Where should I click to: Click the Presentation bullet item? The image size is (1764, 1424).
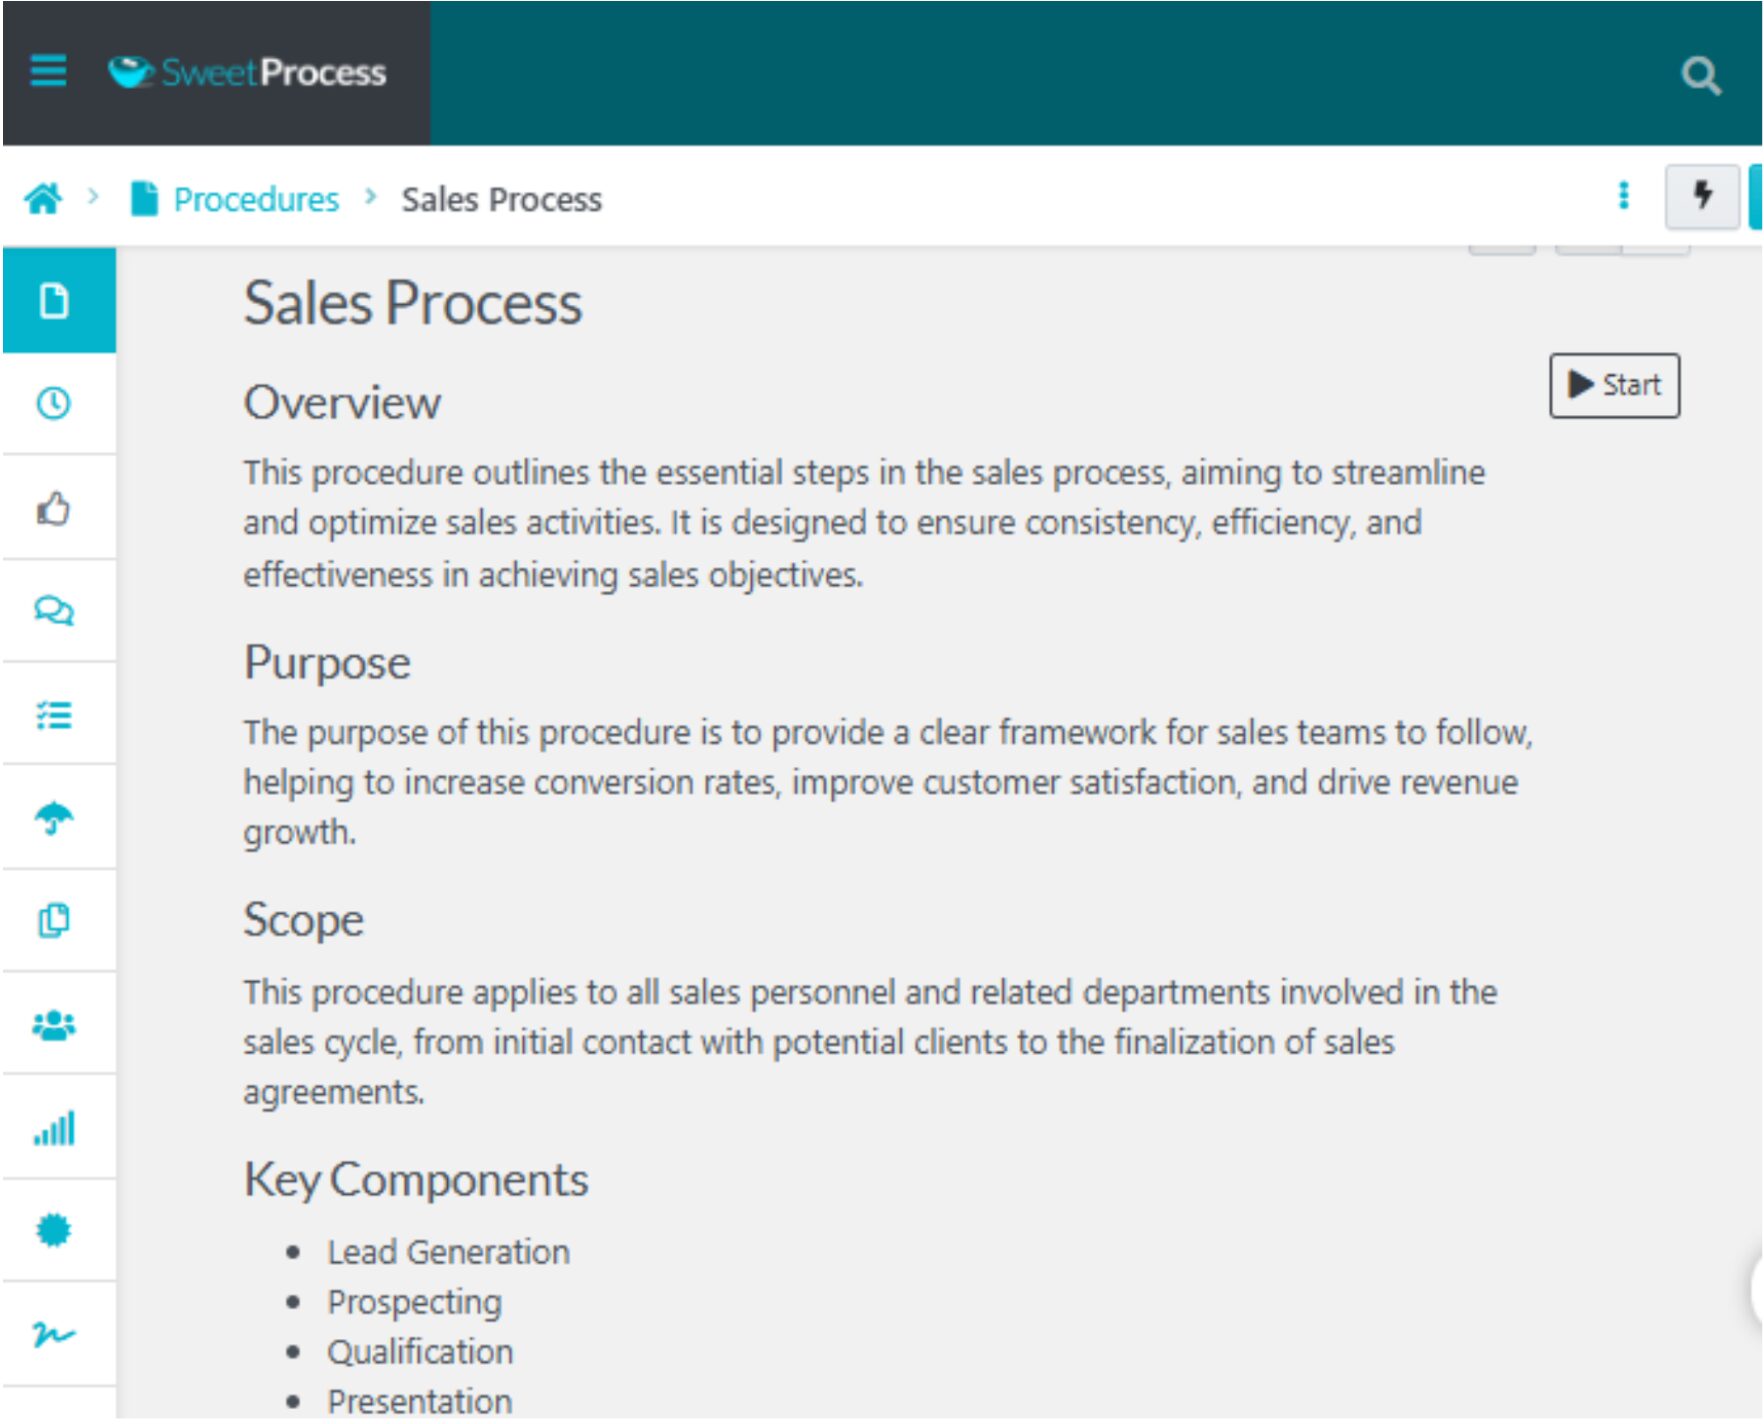(420, 1401)
